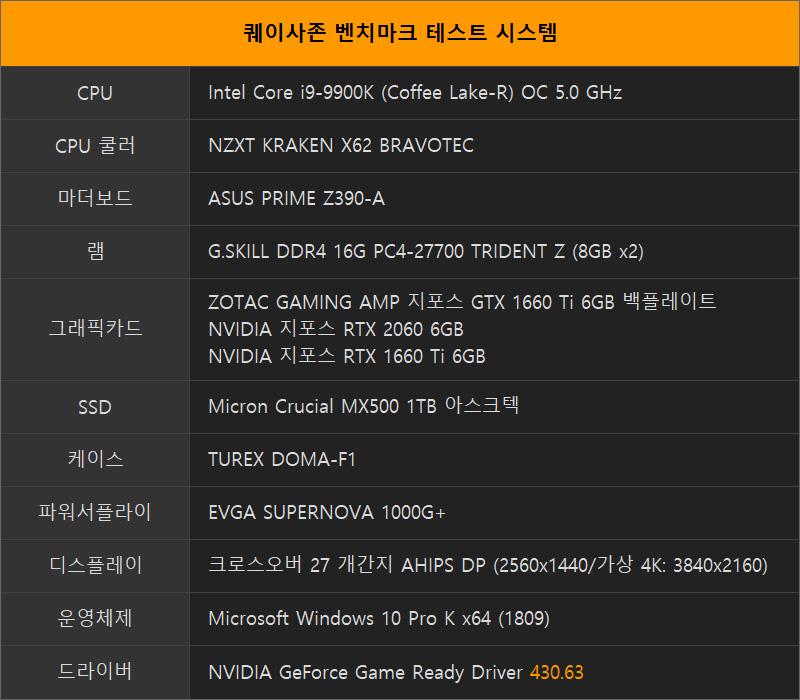Click the NVIDIA 지포스 RTX 1660 Ti 6GB line

(346, 356)
